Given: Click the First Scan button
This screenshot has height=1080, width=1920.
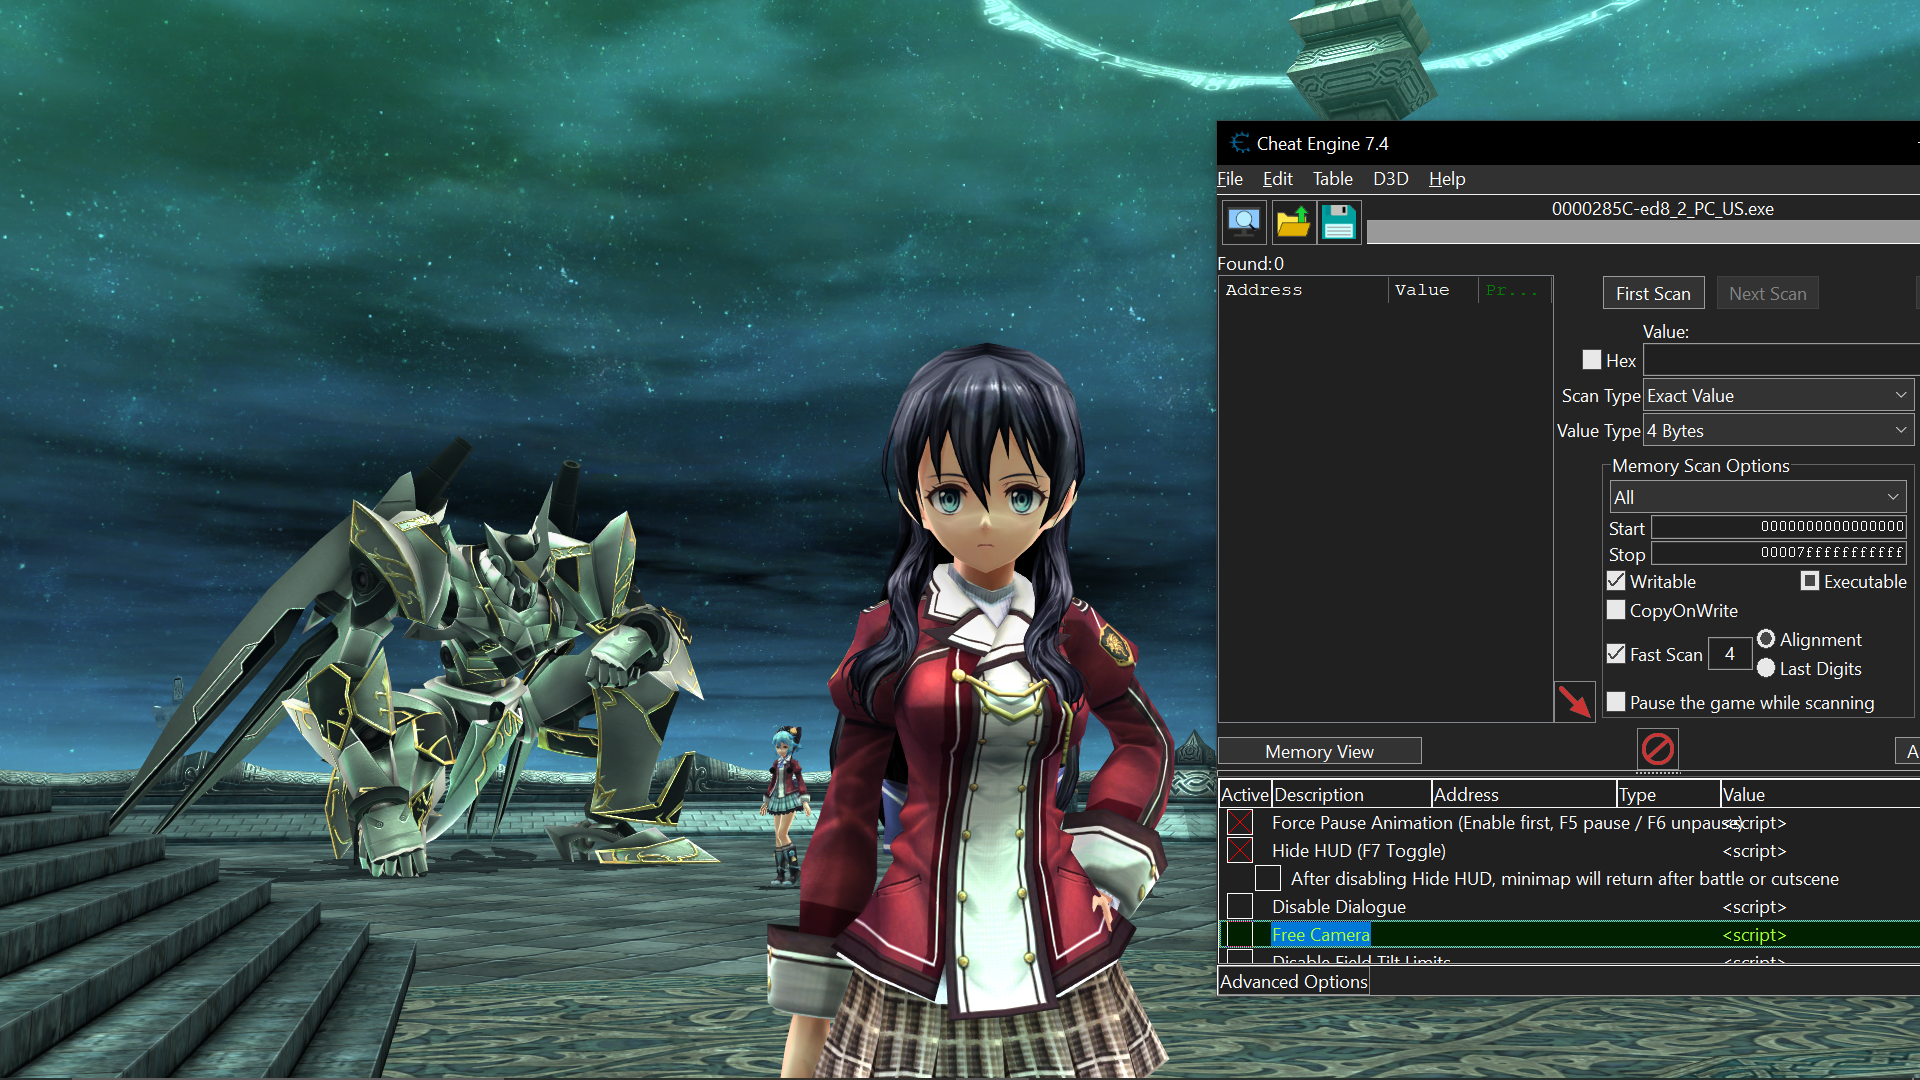Looking at the screenshot, I should 1653,293.
